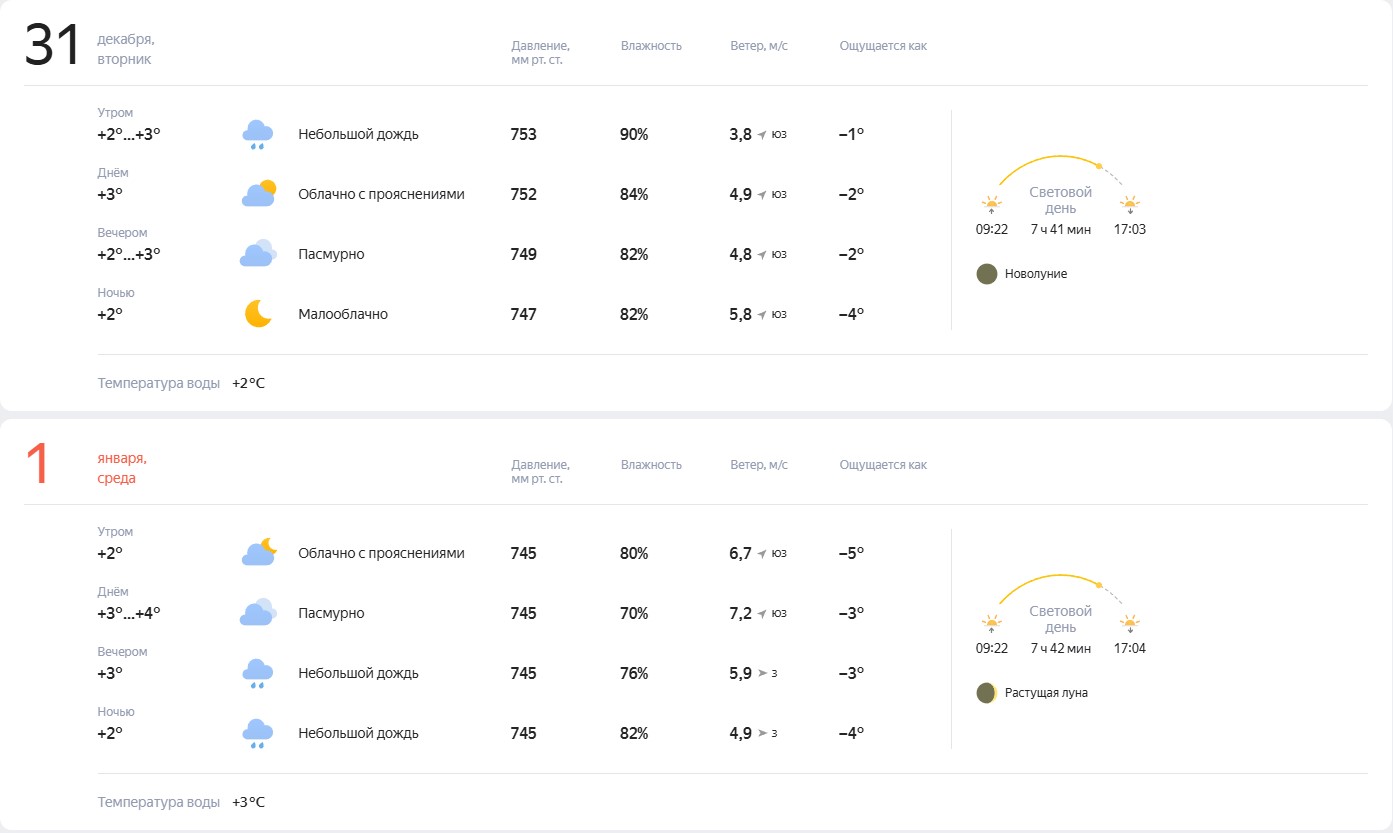The width and height of the screenshot is (1393, 833).
Task: Click the sunset icon above 17:03
Action: pos(1130,204)
